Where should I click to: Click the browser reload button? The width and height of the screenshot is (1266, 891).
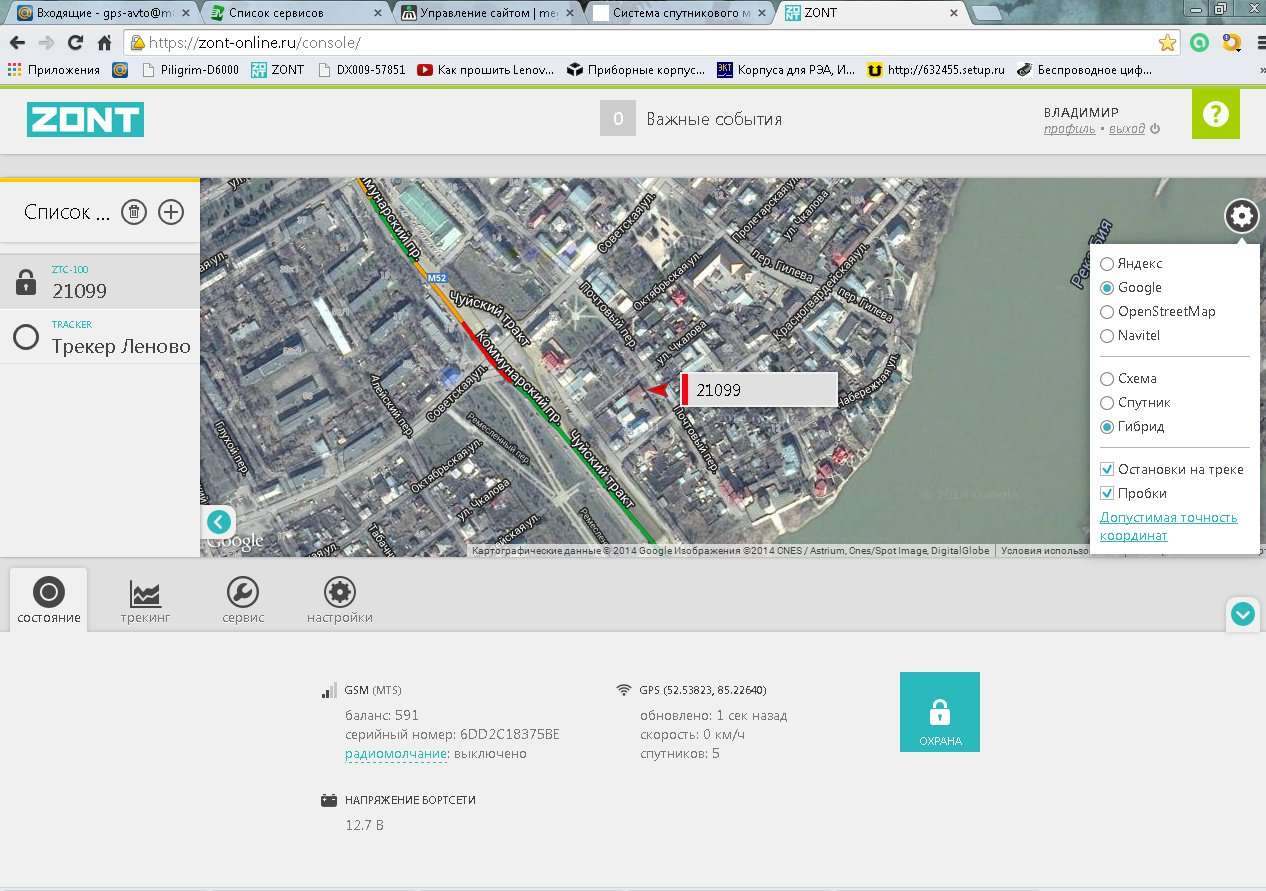[x=75, y=43]
